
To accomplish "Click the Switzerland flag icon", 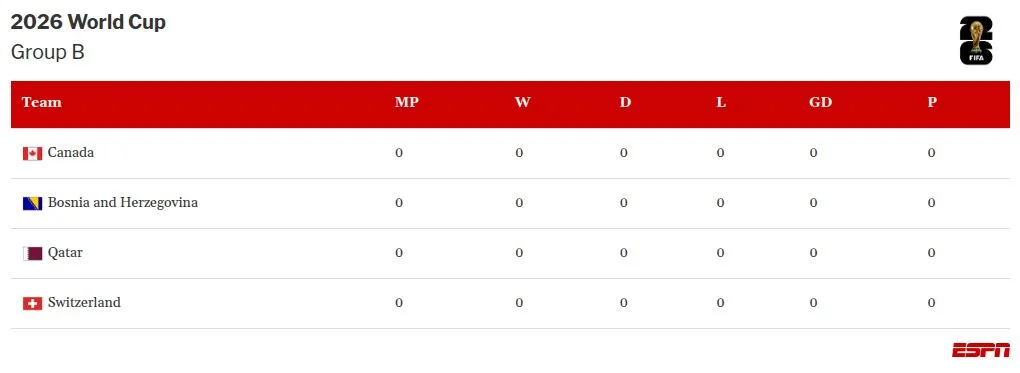I will tap(33, 303).
